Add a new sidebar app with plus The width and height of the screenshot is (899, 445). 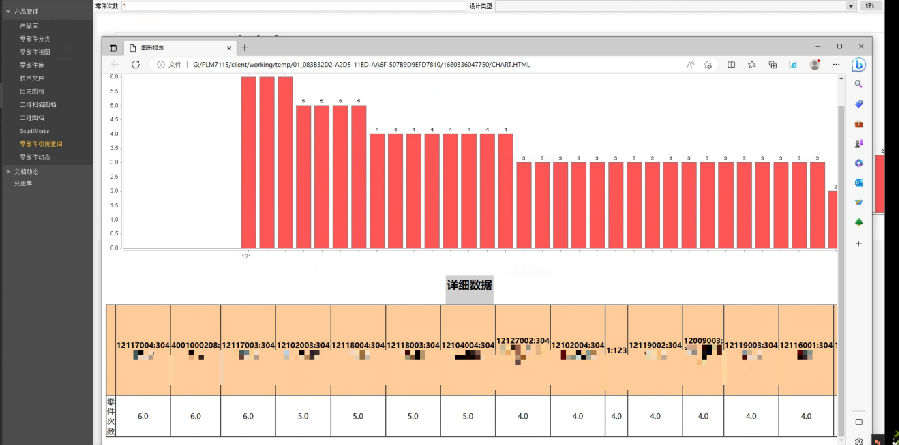(858, 243)
